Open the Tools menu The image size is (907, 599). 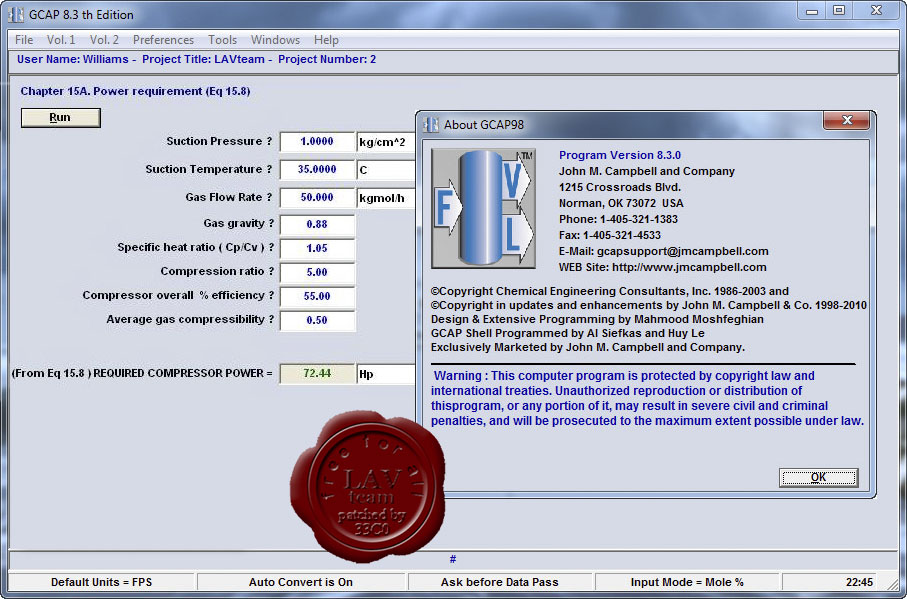(x=222, y=40)
